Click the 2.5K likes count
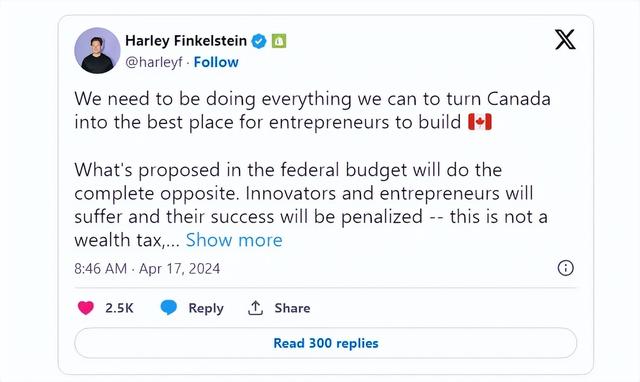Screen dimensions: 640x382 coord(119,308)
